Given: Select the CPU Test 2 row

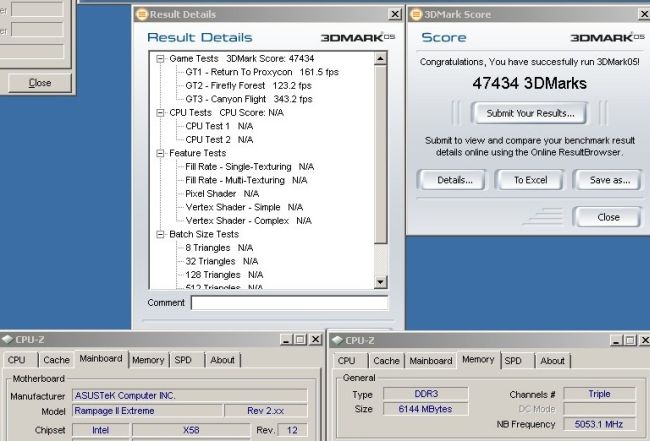Looking at the screenshot, I should (219, 140).
